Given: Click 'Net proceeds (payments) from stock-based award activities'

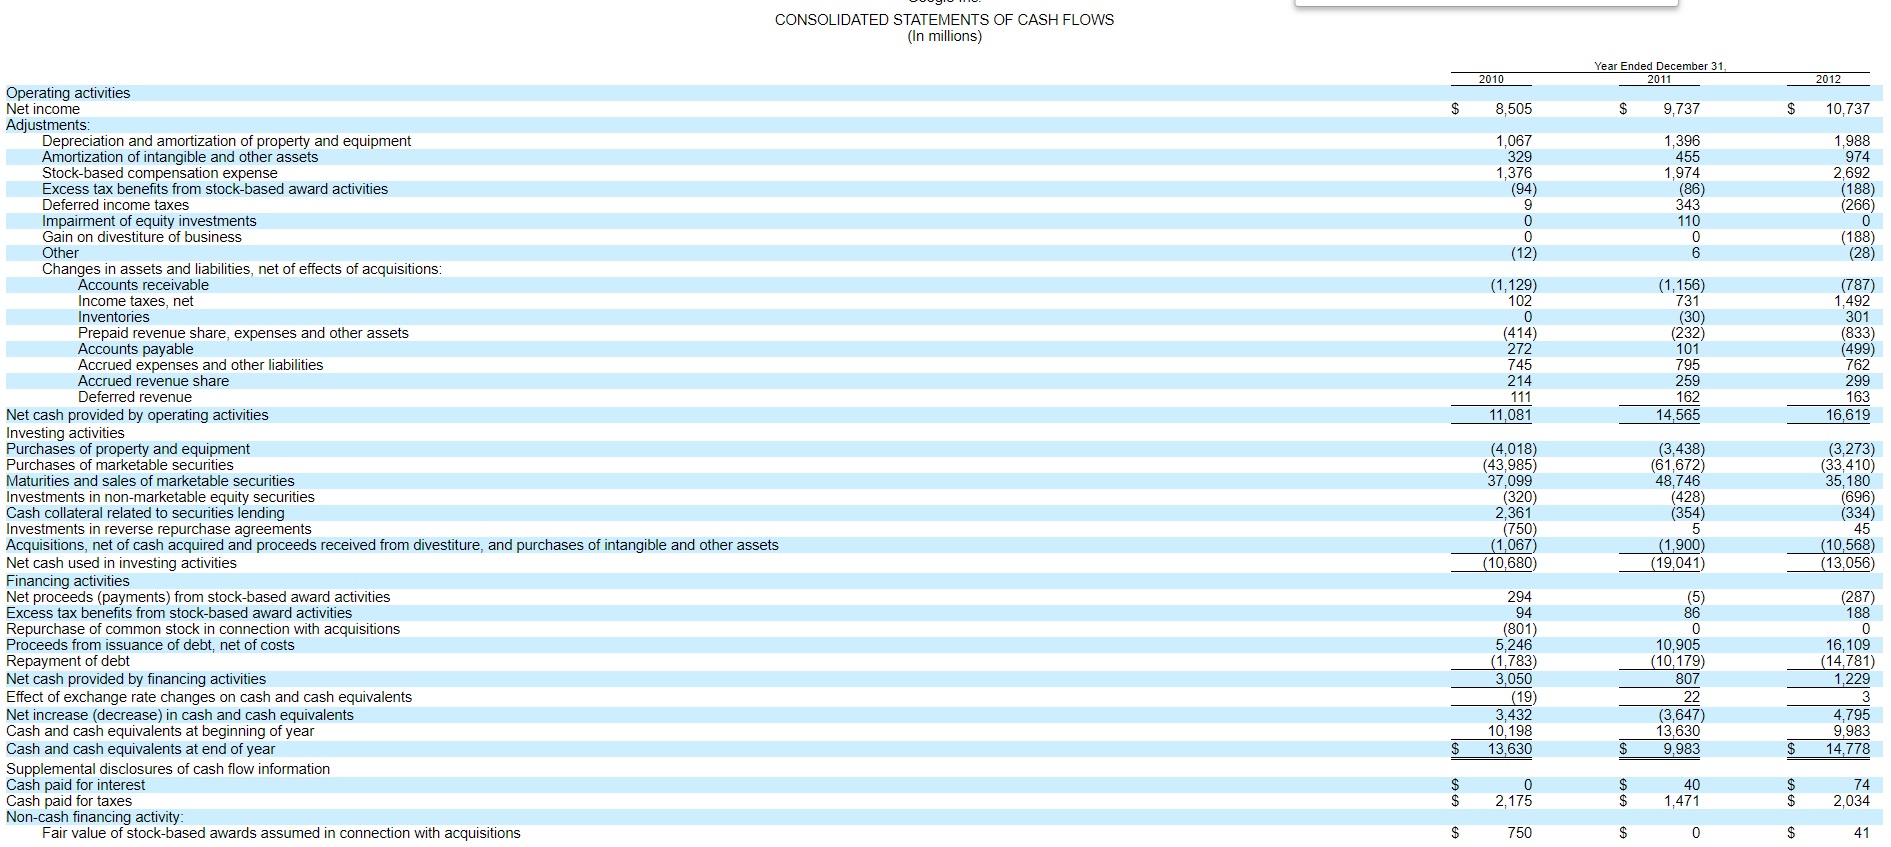Looking at the screenshot, I should tap(198, 597).
